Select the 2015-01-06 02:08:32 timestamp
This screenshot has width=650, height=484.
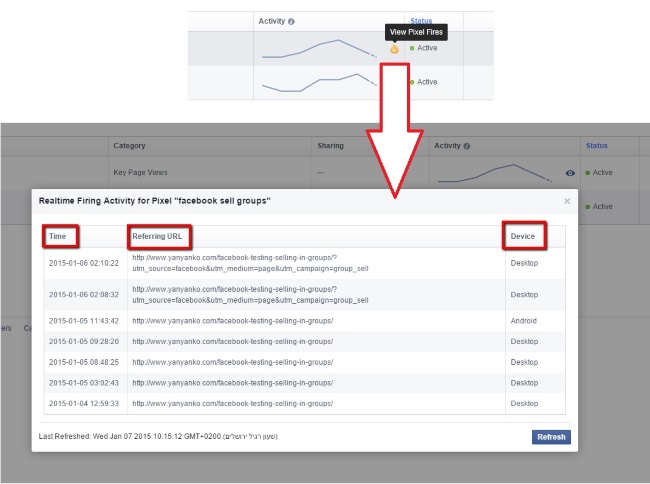(84, 295)
